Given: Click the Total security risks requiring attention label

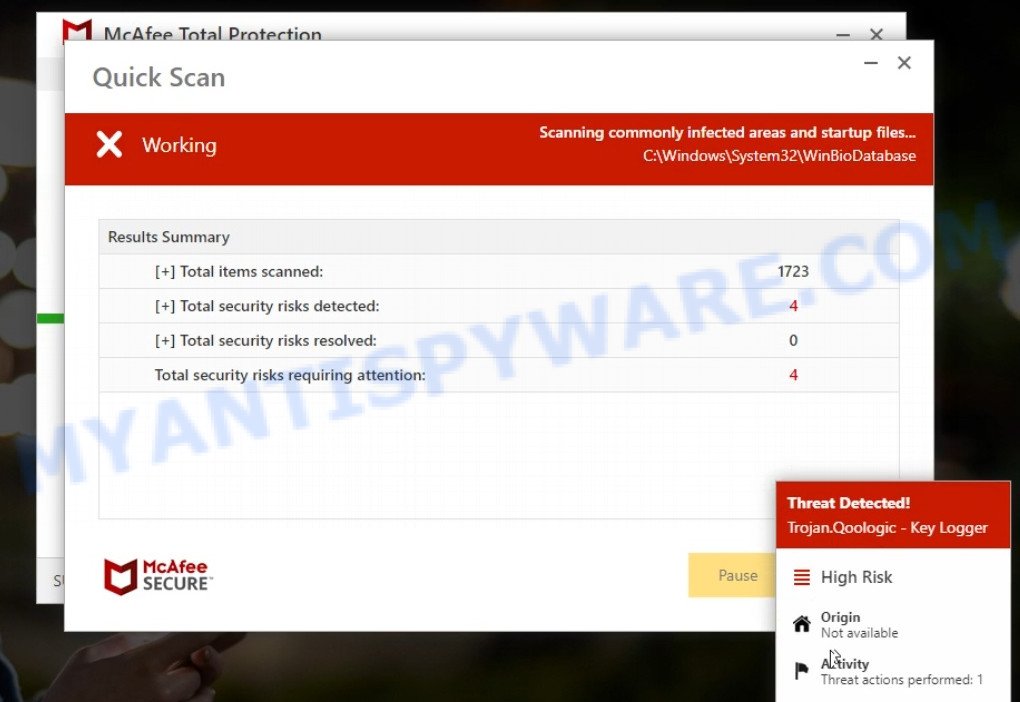Looking at the screenshot, I should click(290, 375).
